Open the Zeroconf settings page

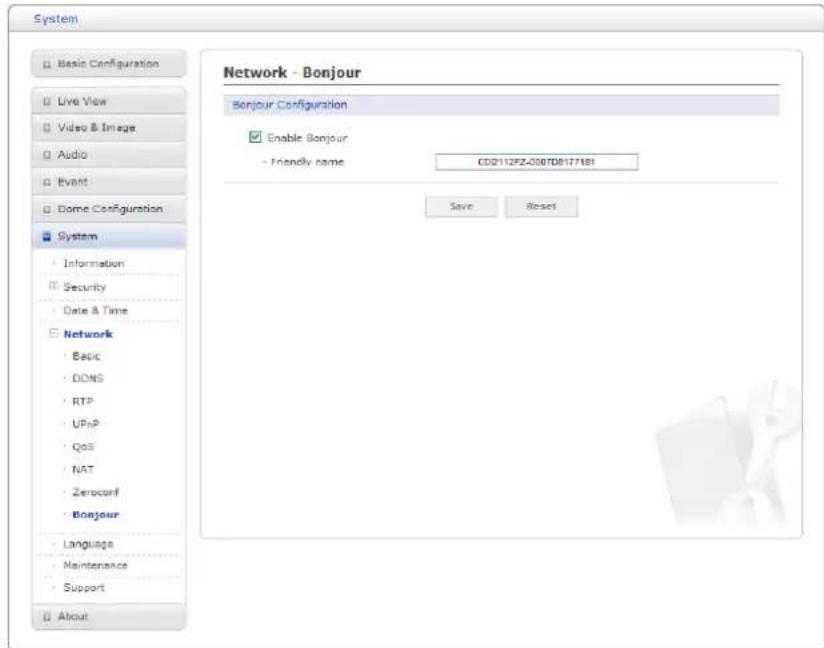click(x=96, y=492)
